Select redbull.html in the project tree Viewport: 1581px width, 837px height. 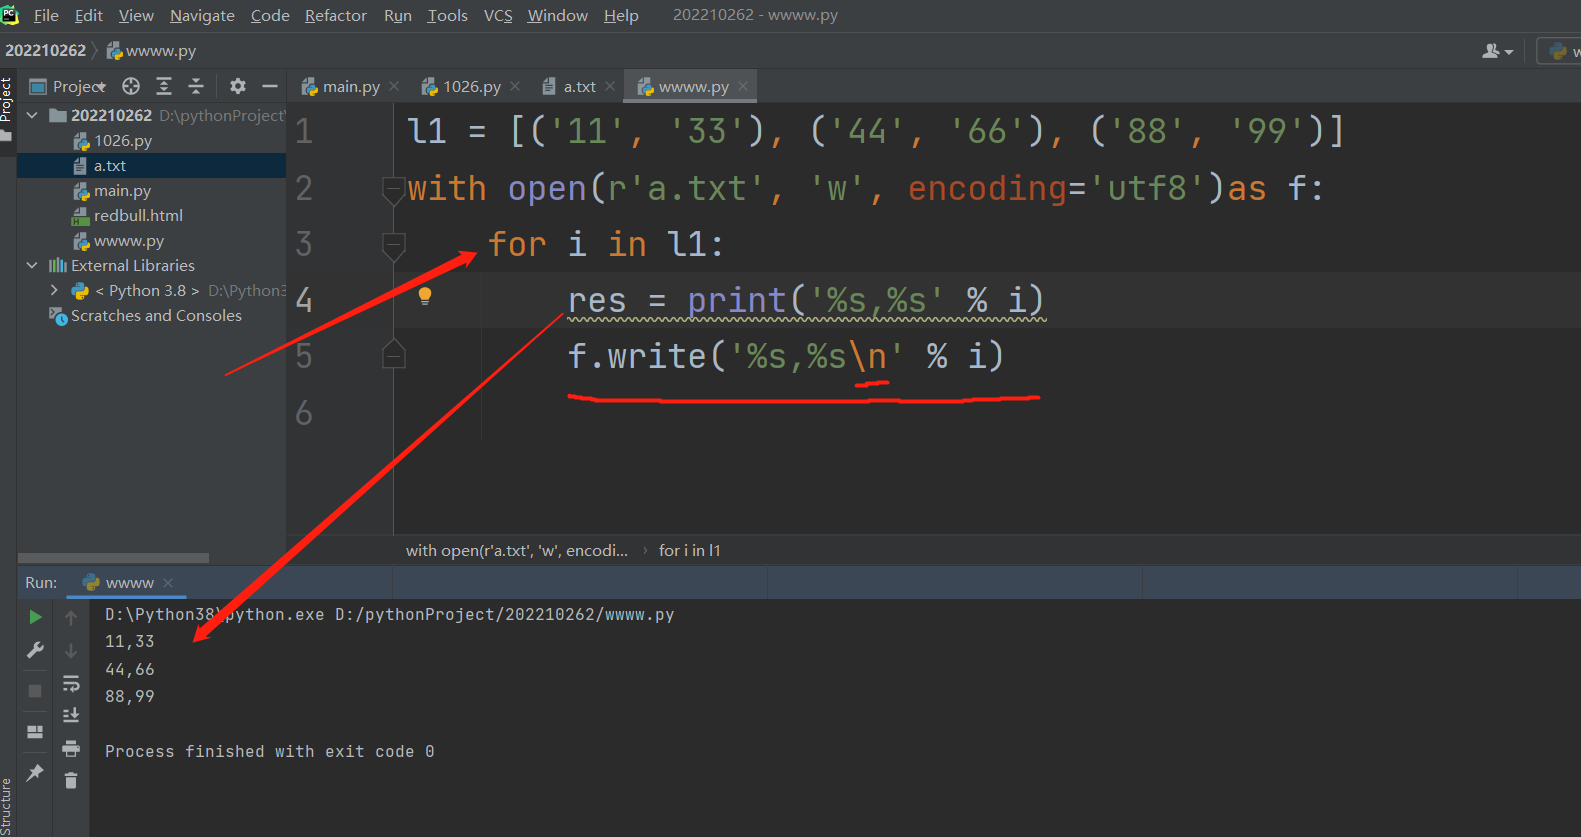pyautogui.click(x=138, y=215)
